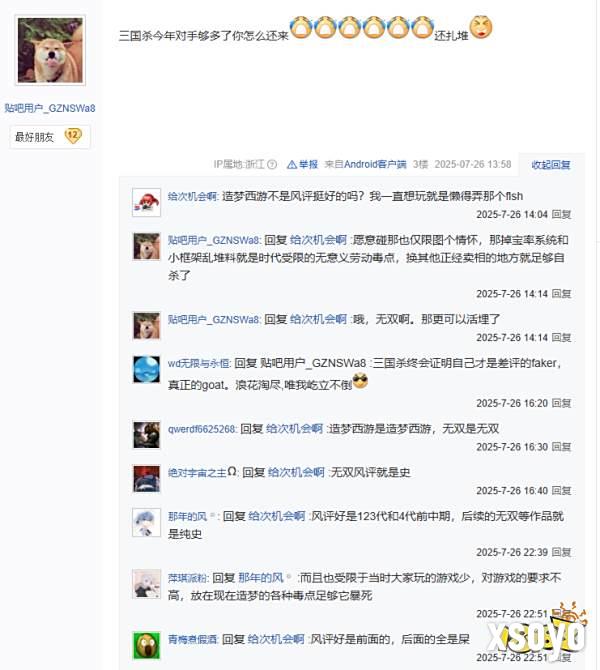Screen dimensions: 600x670
Task: Open the Shiba dog poster avatar
Action: 50,50
